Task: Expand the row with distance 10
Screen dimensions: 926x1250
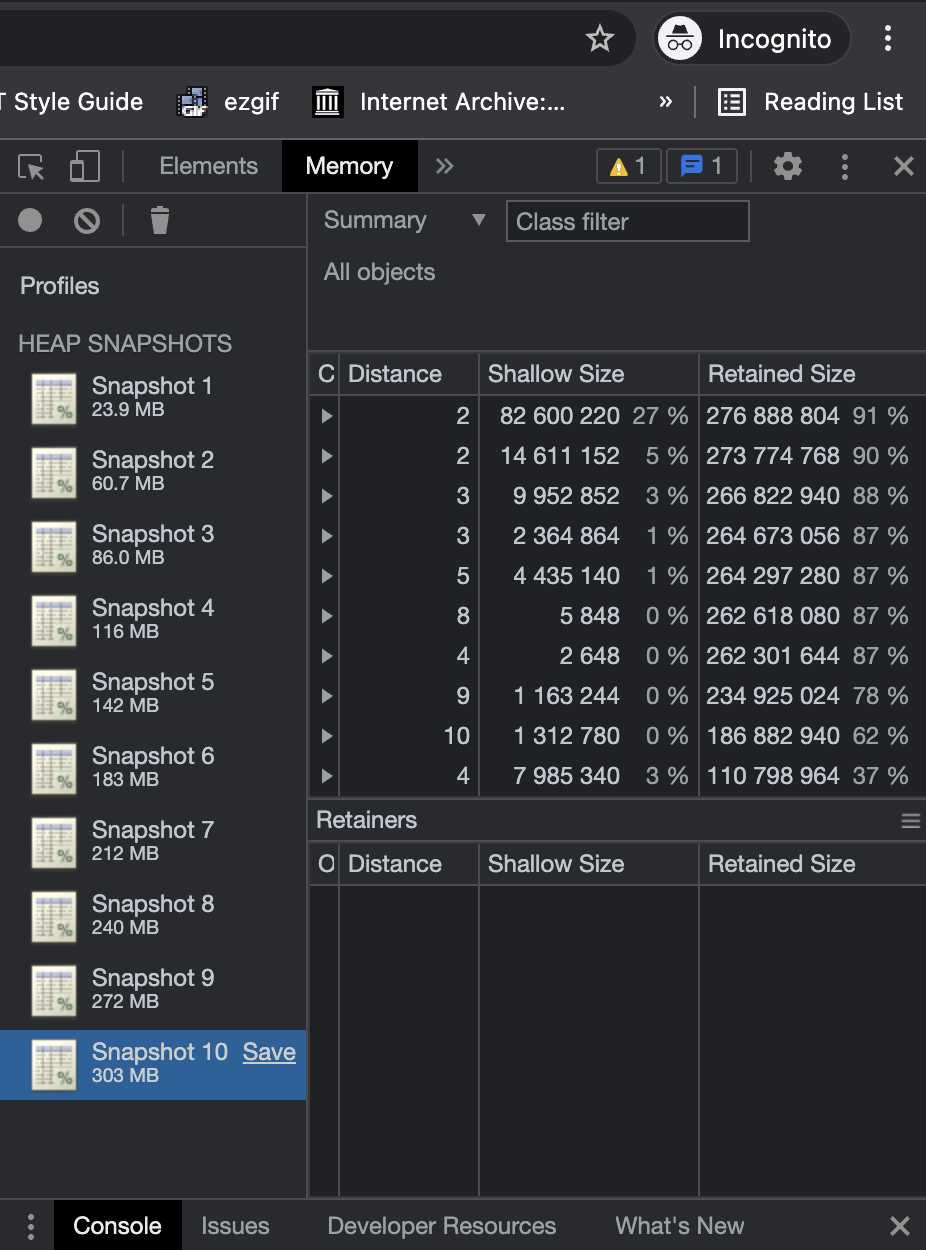Action: coord(325,736)
